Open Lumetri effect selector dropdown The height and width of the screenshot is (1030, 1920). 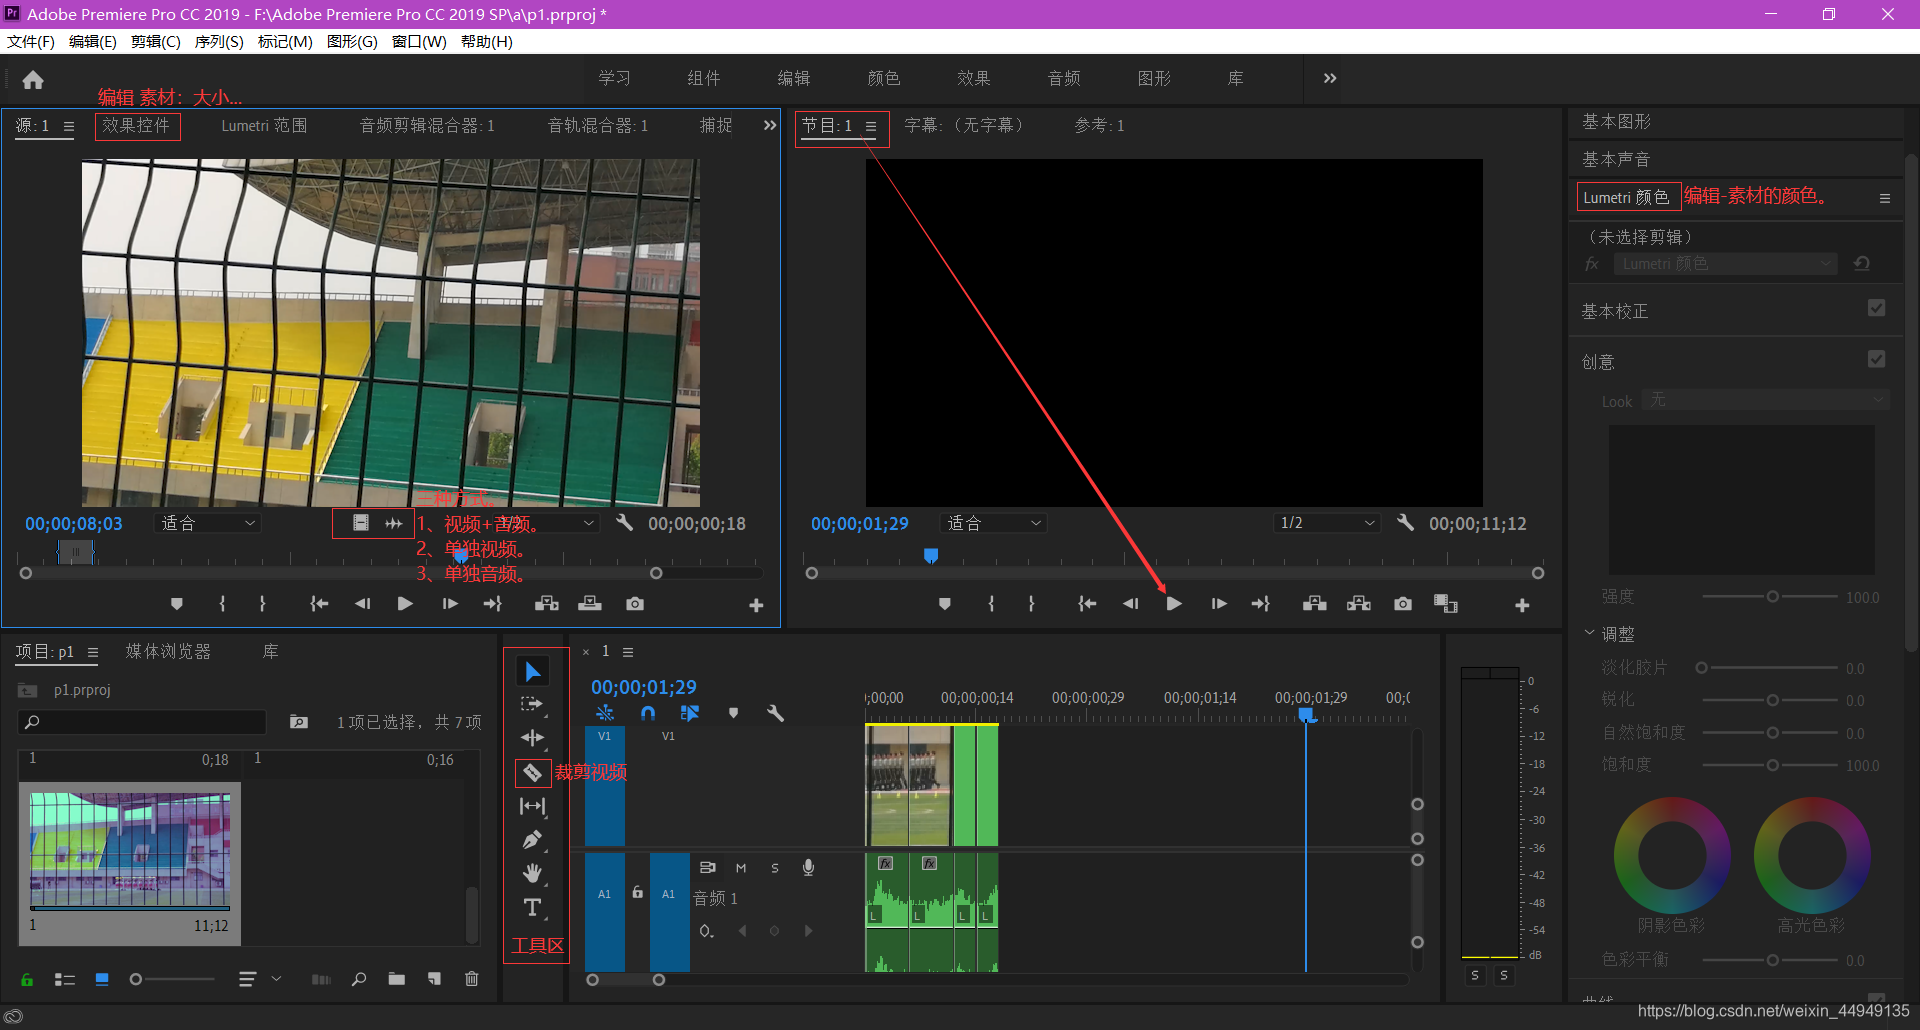pos(1725,264)
